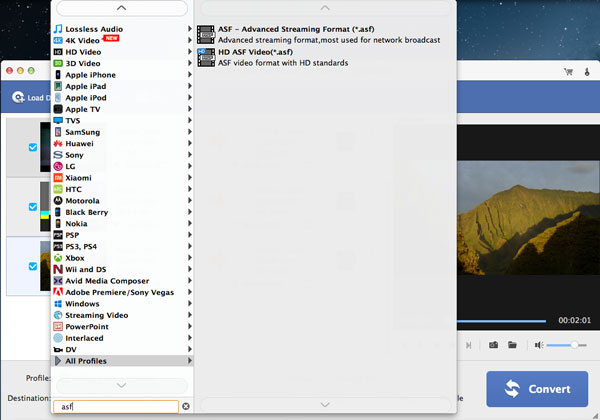600x420 pixels.
Task: Click the register key icon in title bar
Action: pos(587,72)
